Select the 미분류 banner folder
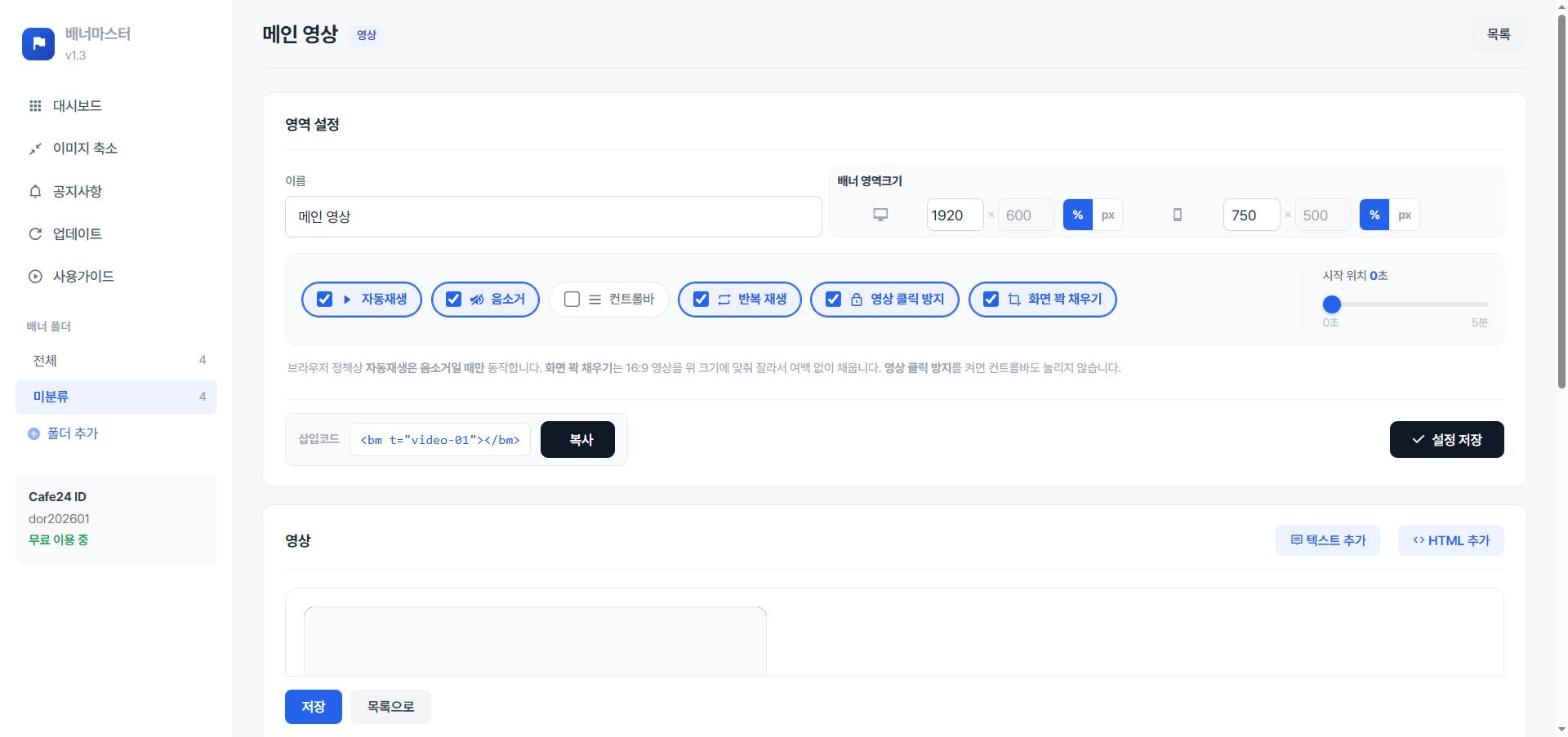Viewport: 1568px width, 737px height. [x=116, y=397]
